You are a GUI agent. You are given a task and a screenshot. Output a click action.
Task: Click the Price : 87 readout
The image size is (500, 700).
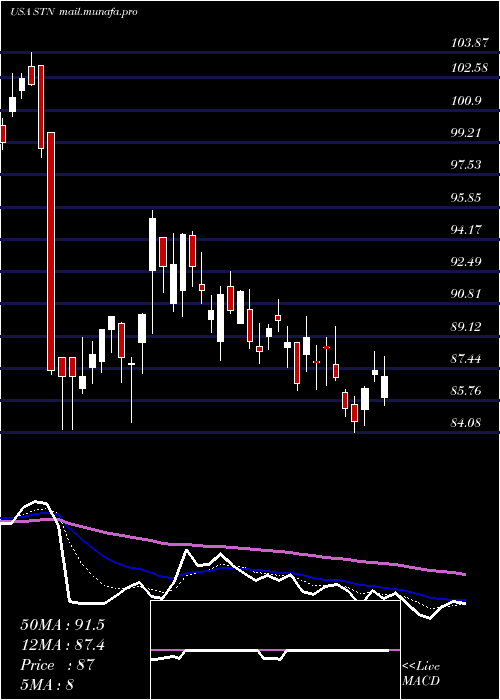tap(58, 665)
